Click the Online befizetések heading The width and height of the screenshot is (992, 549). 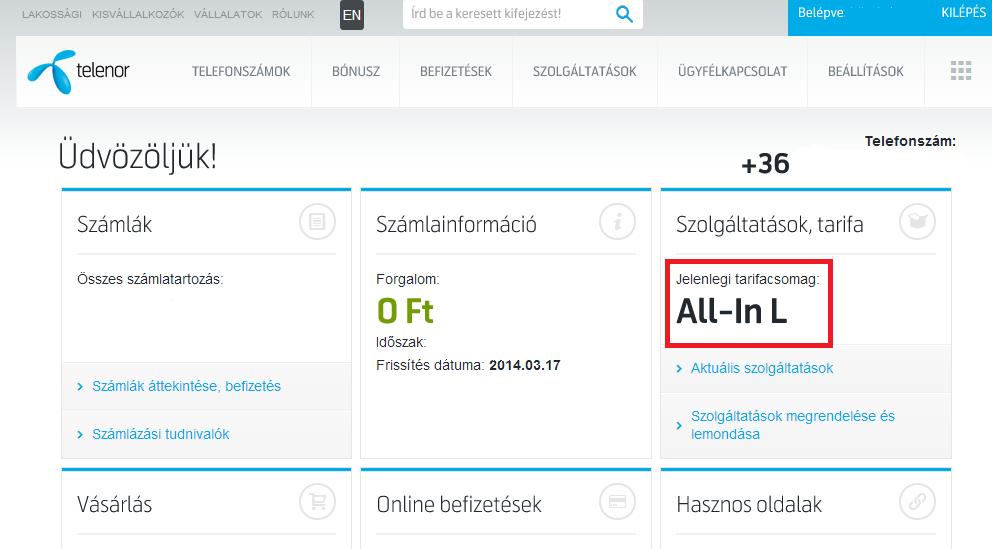[459, 505]
